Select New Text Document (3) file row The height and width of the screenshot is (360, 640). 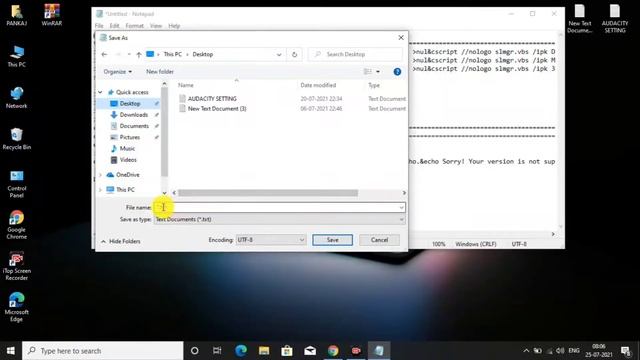[292, 109]
